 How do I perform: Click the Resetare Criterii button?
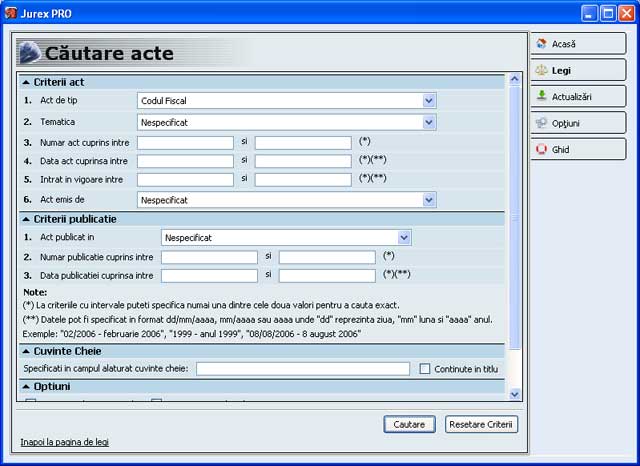[x=481, y=424]
